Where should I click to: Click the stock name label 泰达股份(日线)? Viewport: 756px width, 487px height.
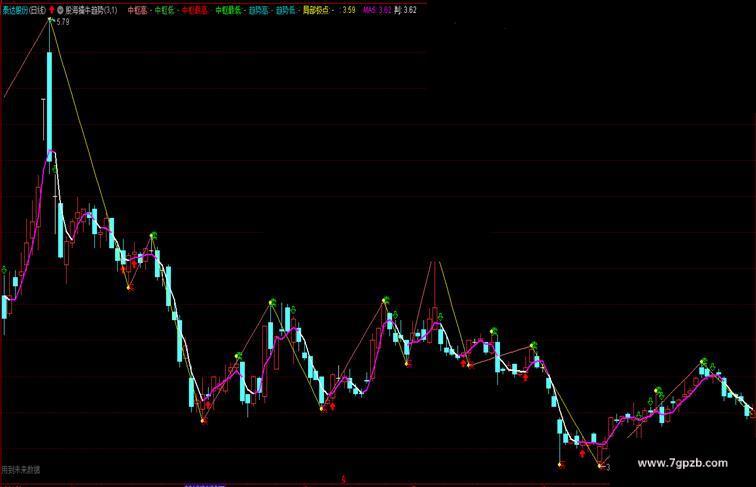[24, 10]
